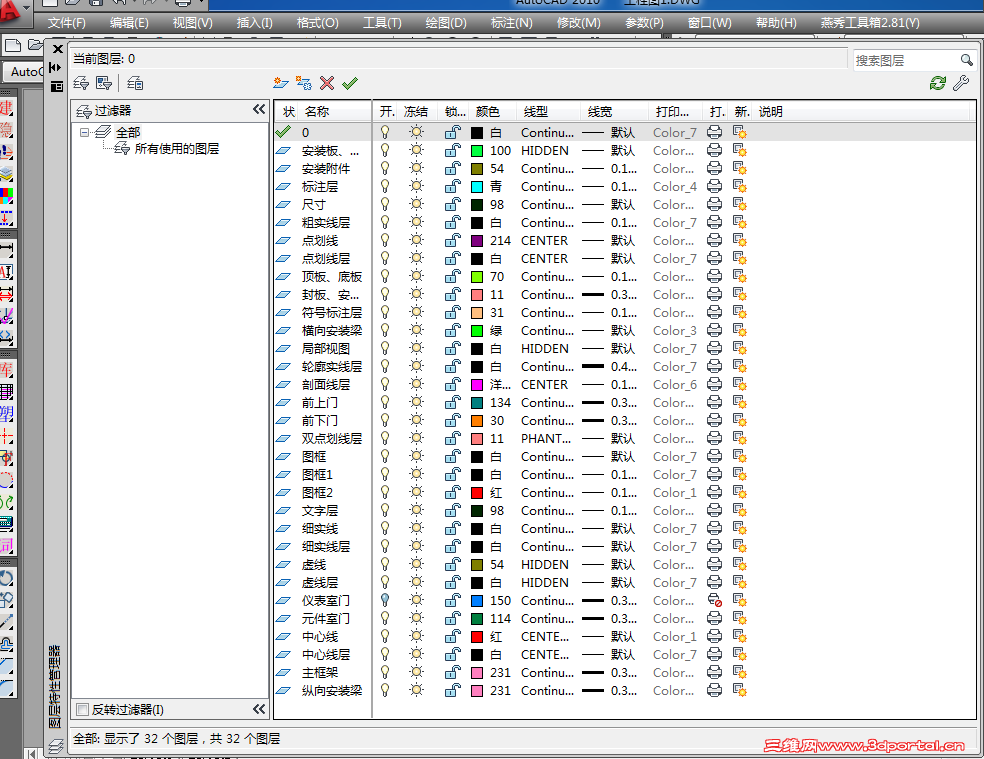Sort by 颜色 column header

[488, 112]
